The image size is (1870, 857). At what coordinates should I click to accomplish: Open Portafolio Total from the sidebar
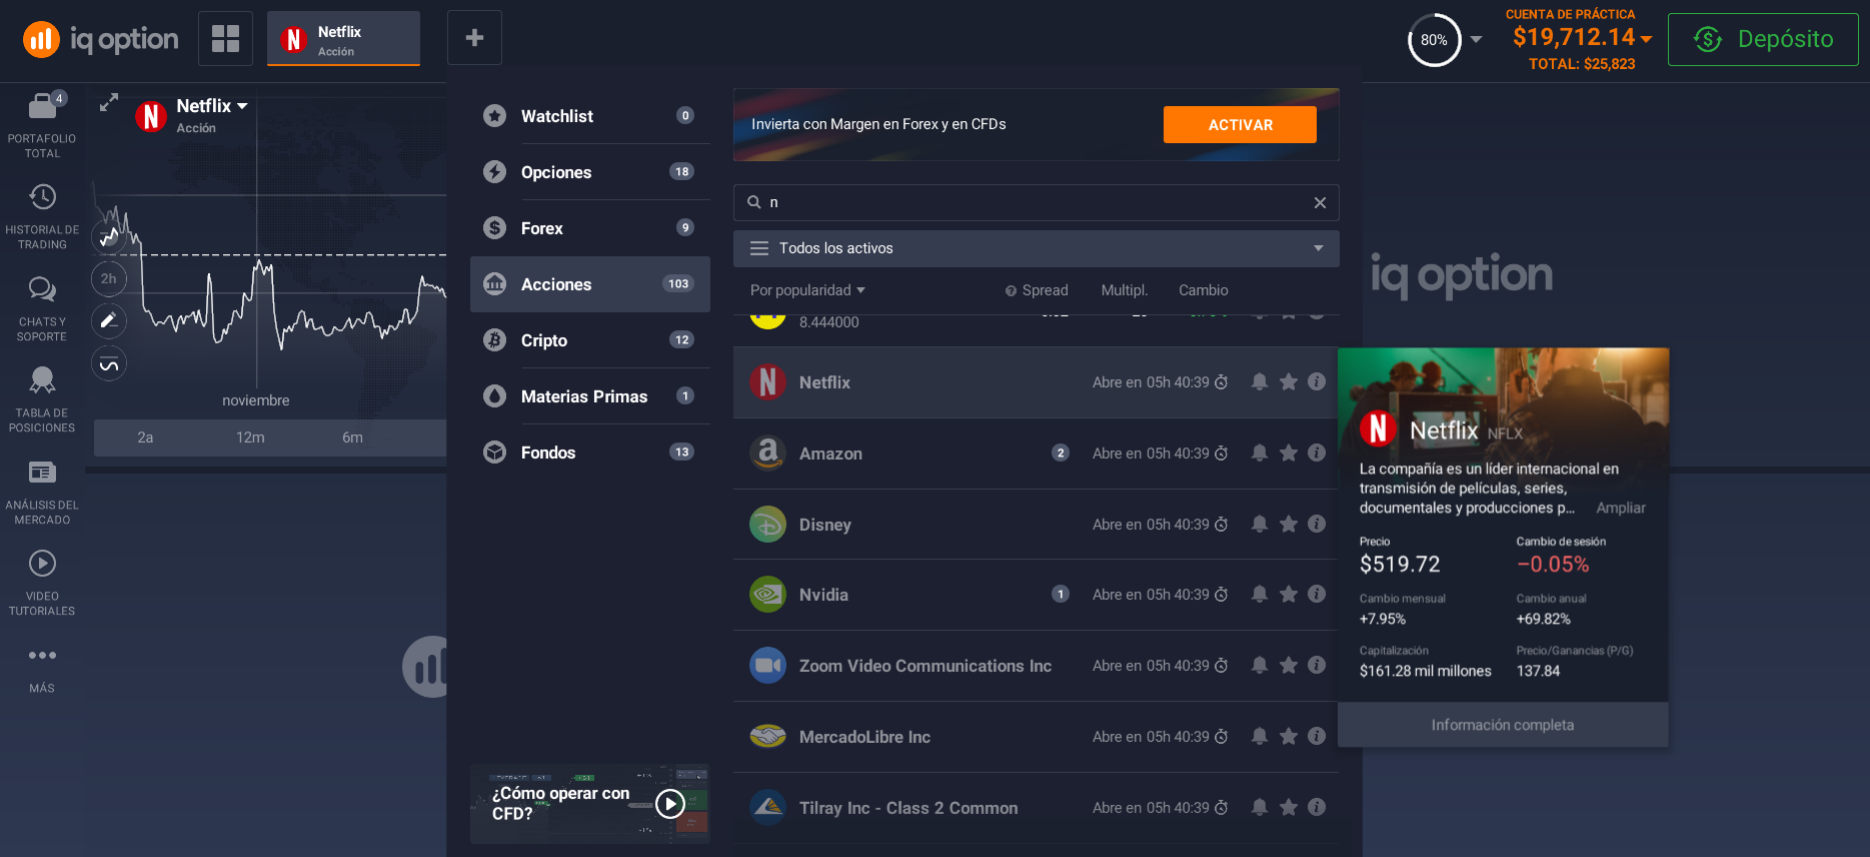pos(42,124)
